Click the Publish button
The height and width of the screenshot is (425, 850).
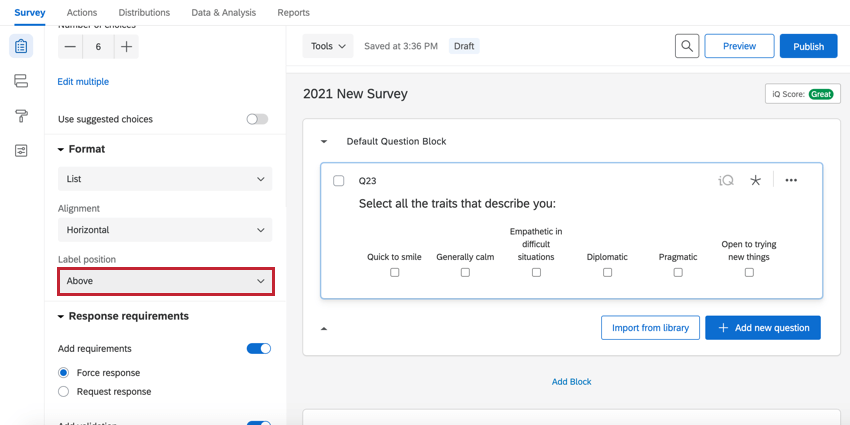(808, 46)
